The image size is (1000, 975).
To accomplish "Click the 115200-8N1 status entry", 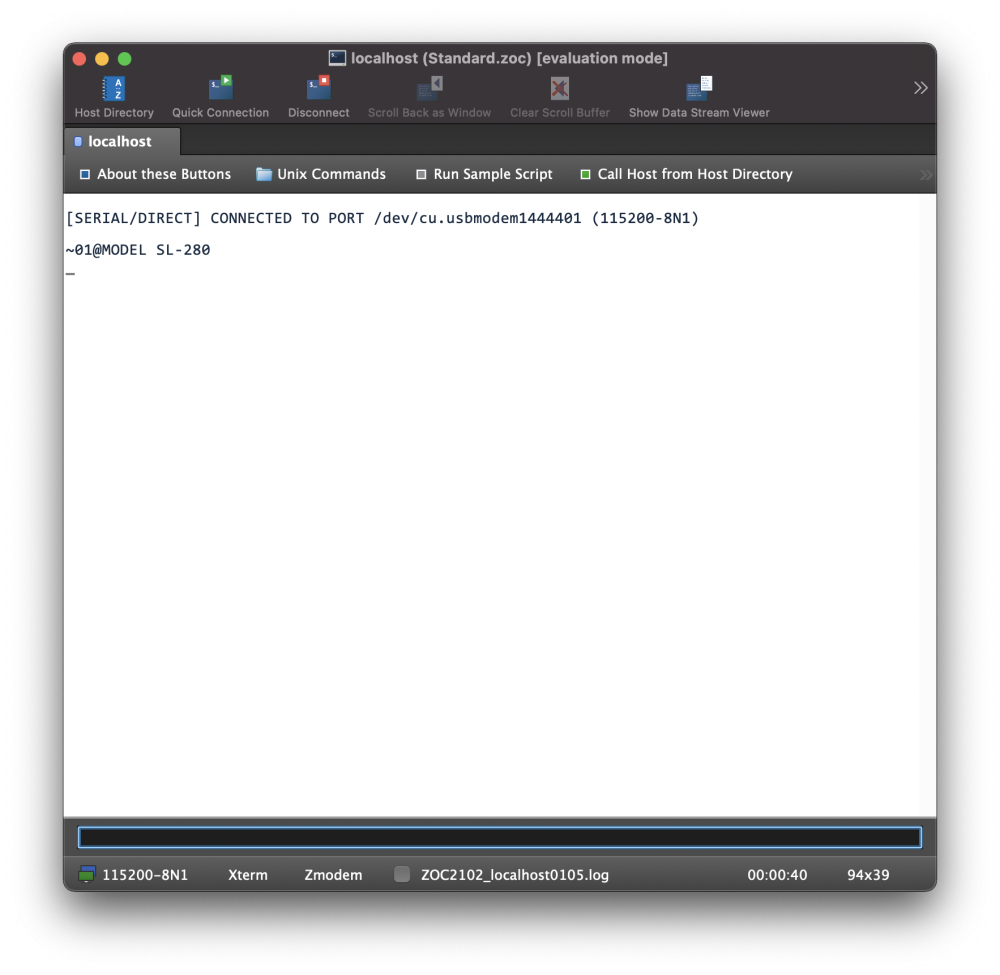I will click(145, 875).
